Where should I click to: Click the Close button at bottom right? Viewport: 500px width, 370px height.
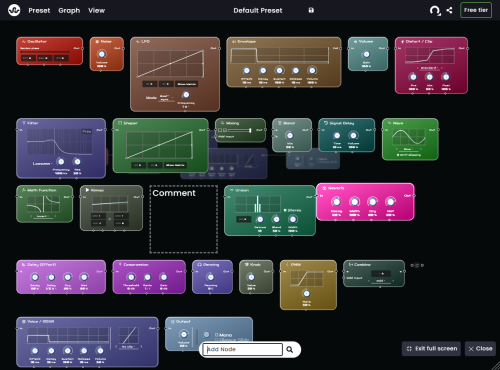(480, 349)
